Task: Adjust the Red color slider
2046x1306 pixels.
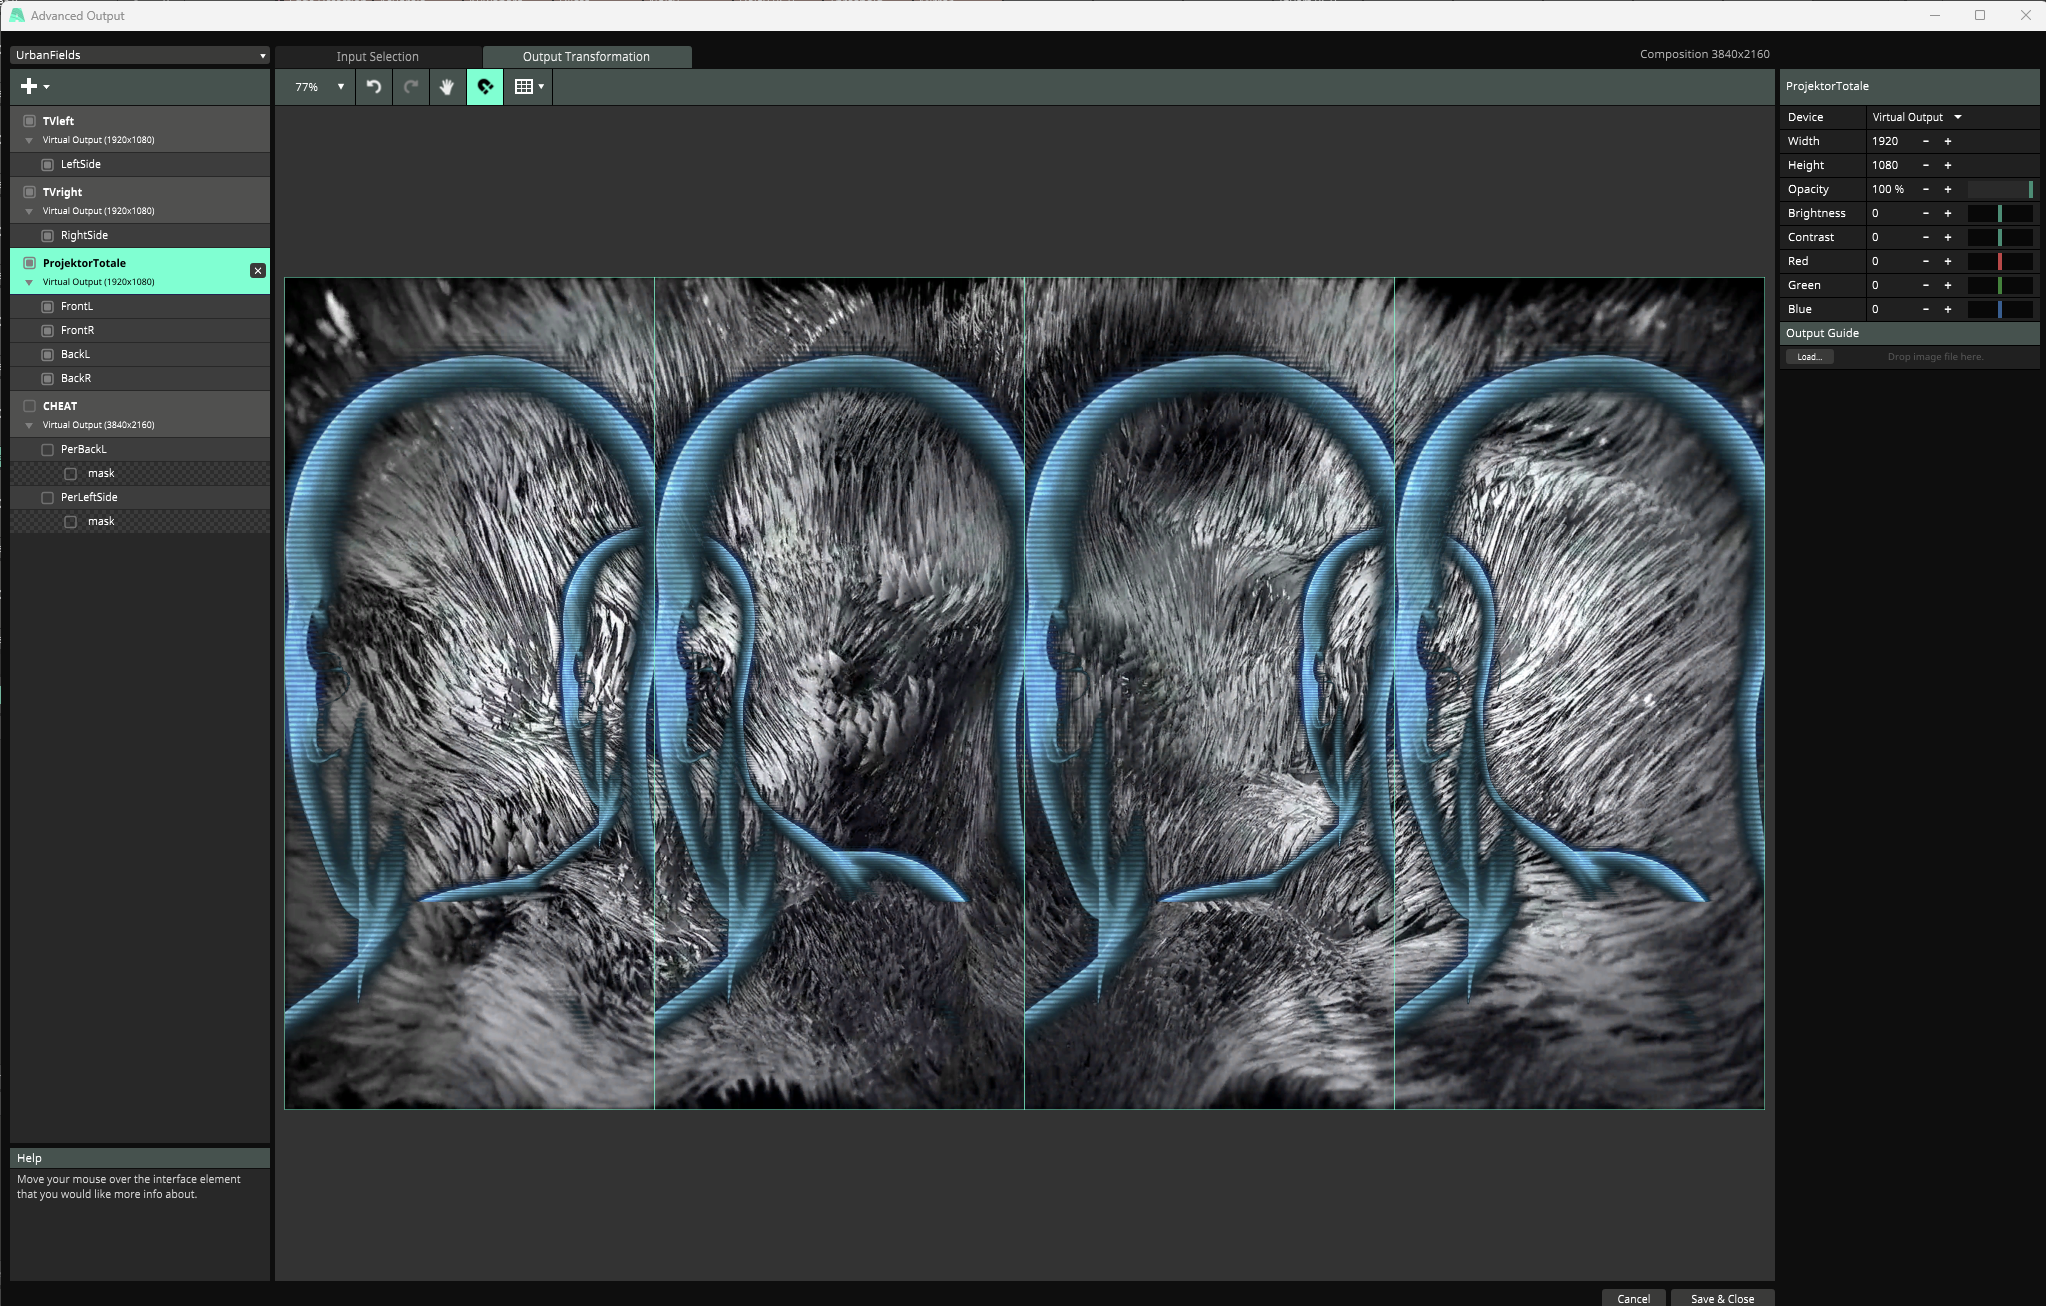Action: [1999, 261]
